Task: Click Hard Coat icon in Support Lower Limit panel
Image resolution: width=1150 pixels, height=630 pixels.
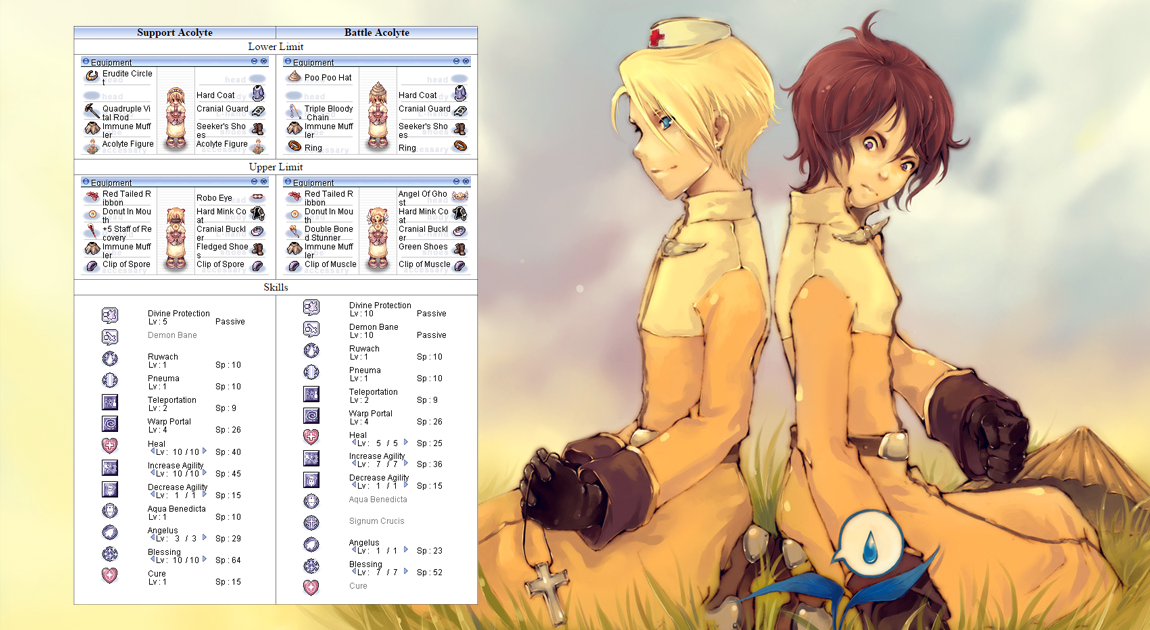Action: pos(257,93)
